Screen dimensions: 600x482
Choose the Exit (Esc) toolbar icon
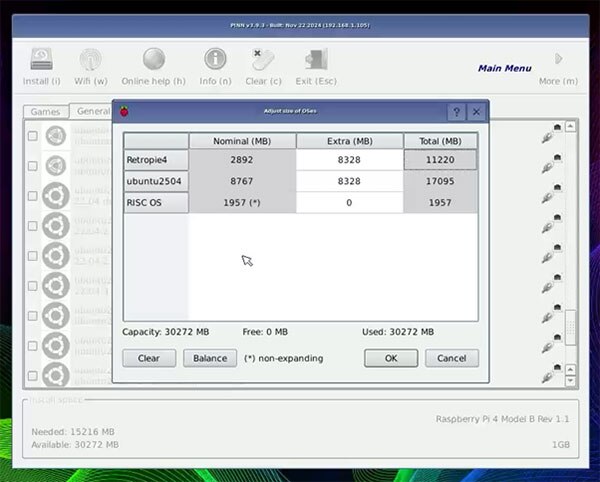pos(316,59)
